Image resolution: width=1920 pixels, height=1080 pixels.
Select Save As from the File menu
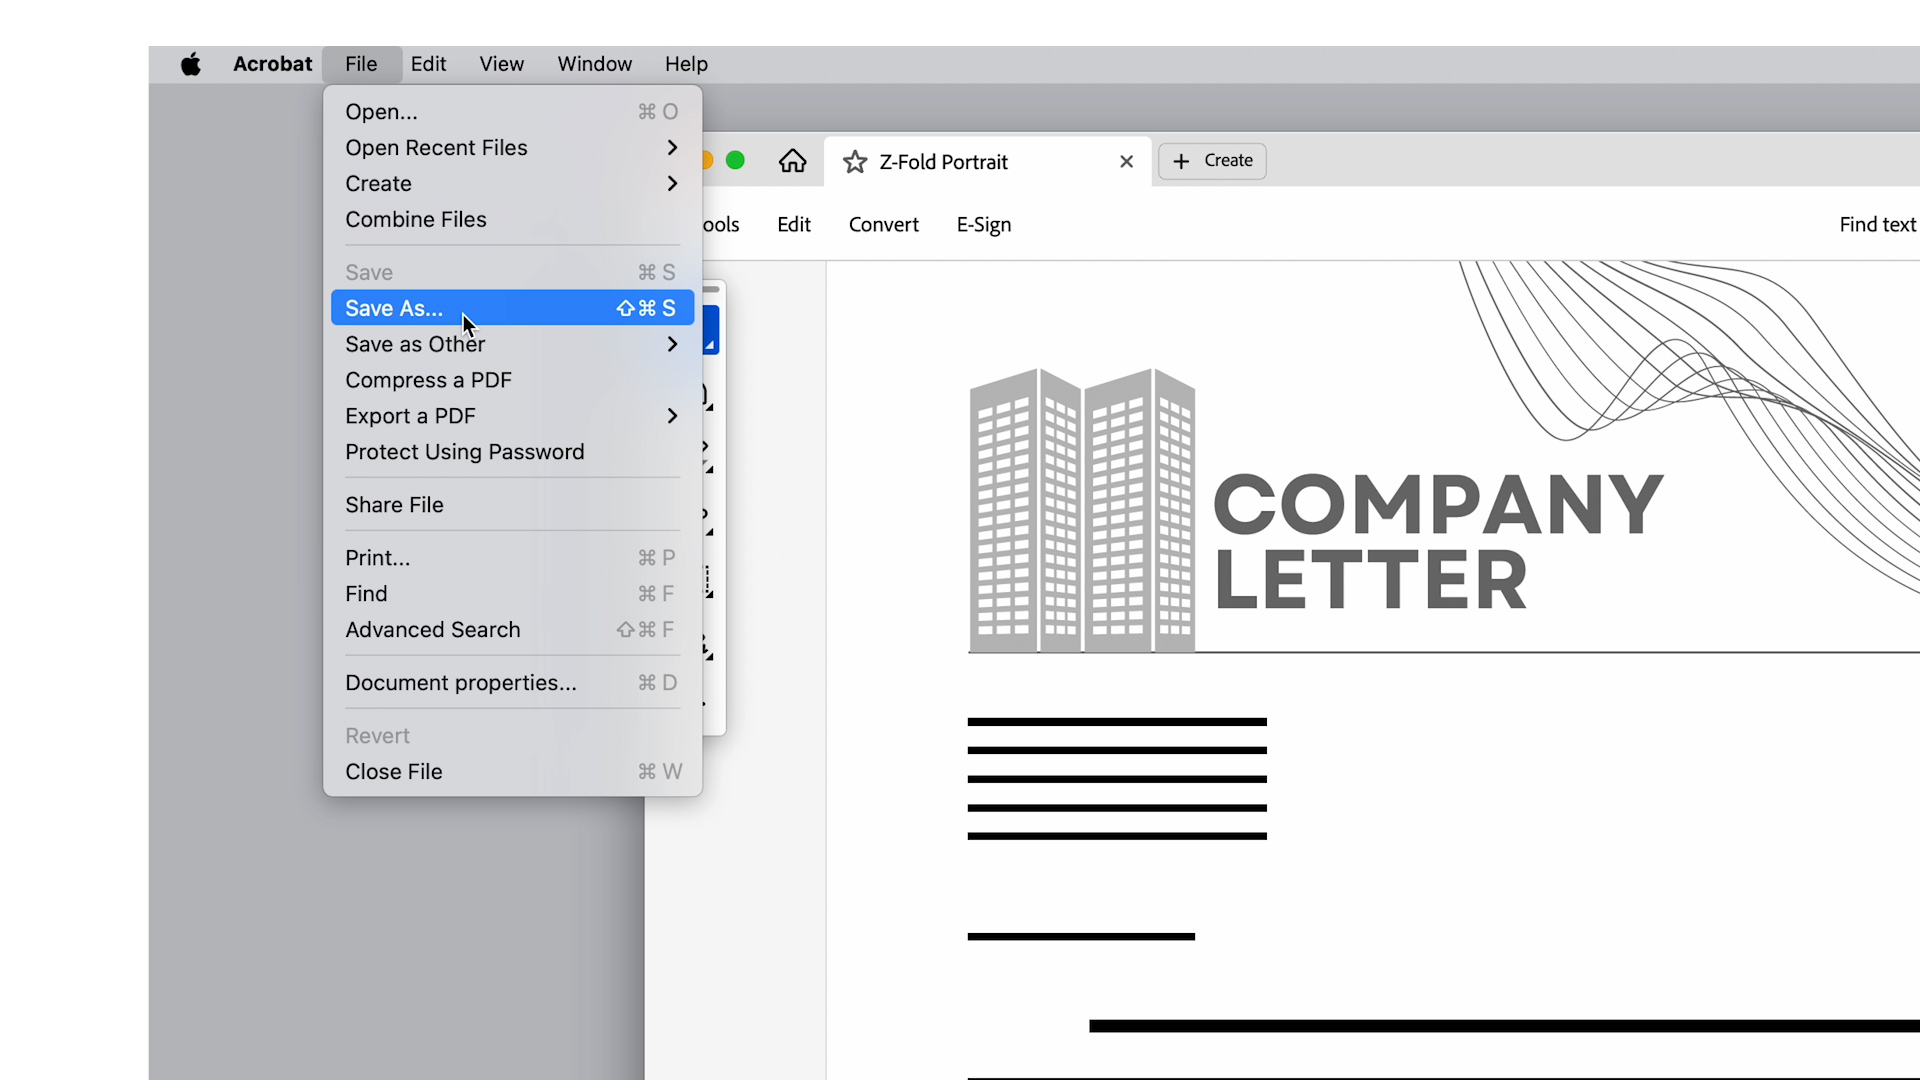(392, 308)
